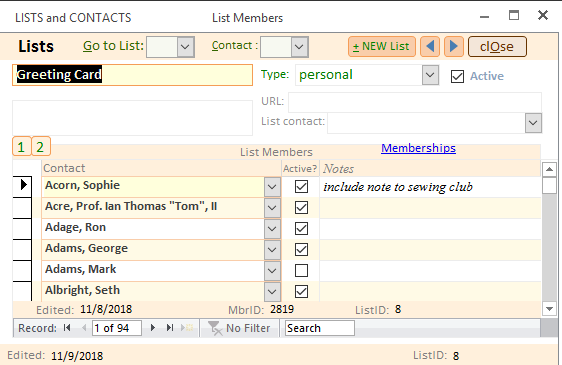Click the Greeting Card list name field
Screen dimensions: 562x365
pos(133,75)
